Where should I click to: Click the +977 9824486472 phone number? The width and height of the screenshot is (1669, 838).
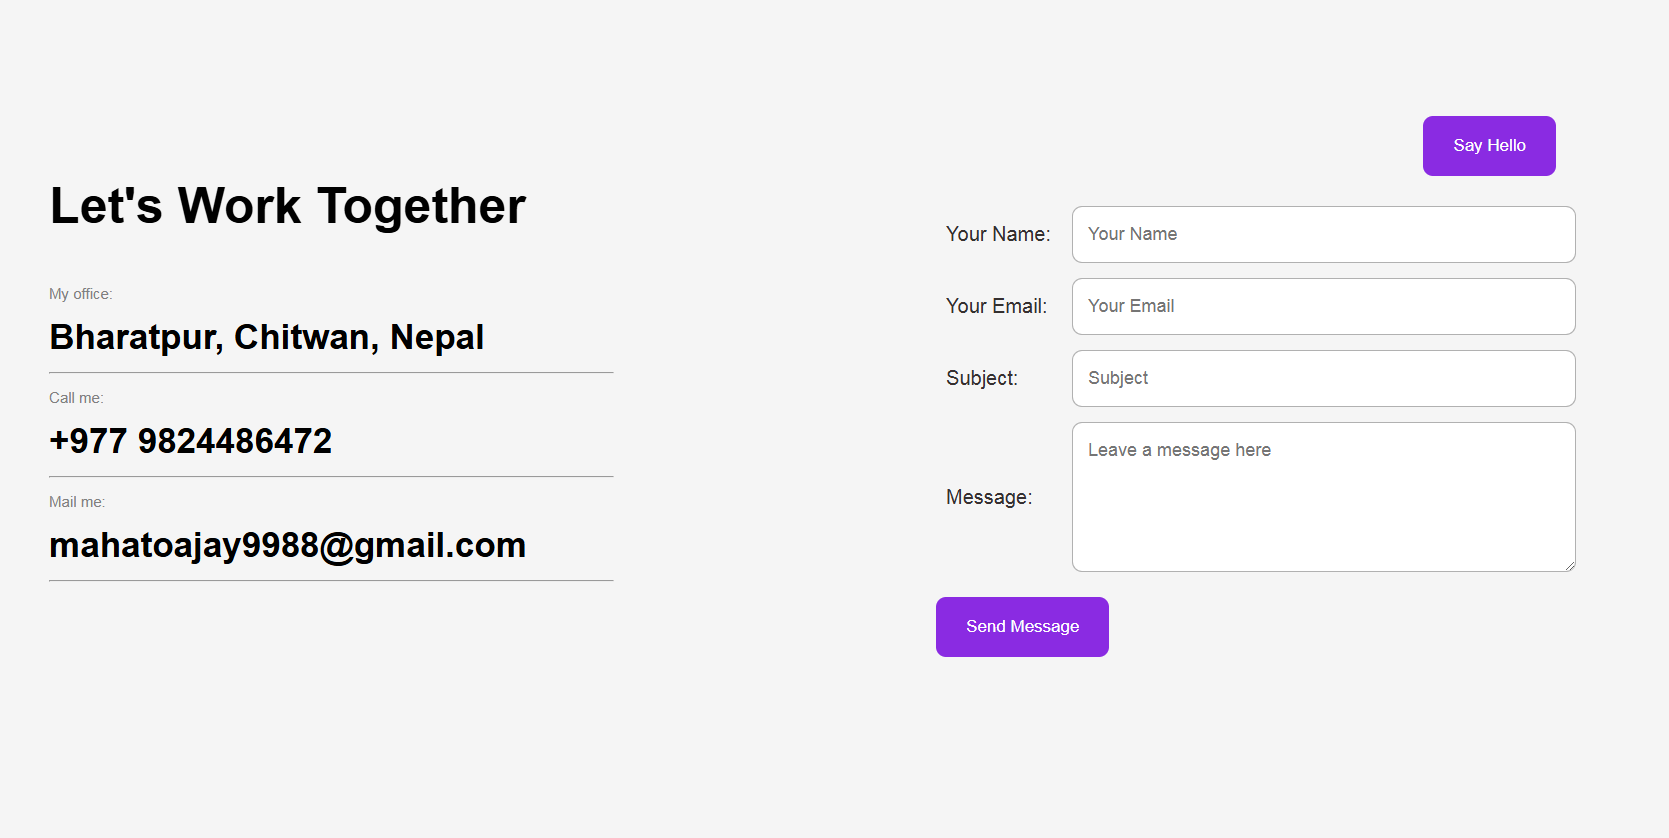191,441
